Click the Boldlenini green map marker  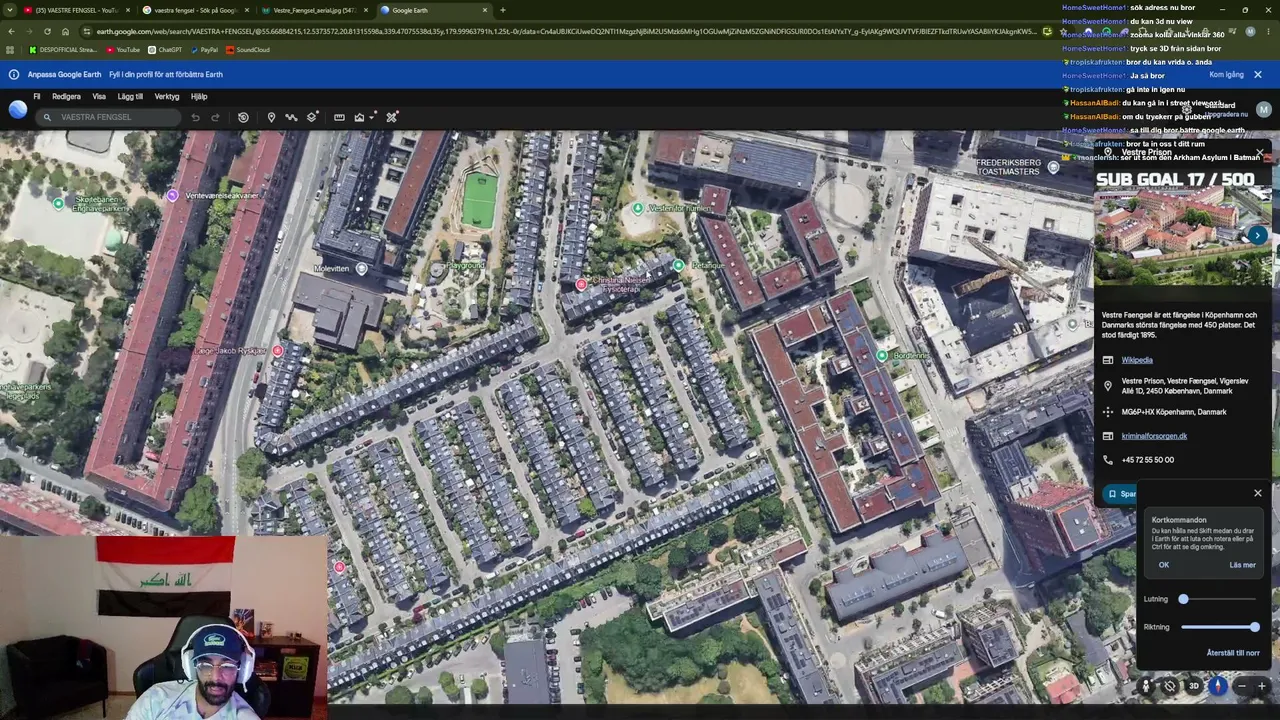pyautogui.click(x=882, y=355)
